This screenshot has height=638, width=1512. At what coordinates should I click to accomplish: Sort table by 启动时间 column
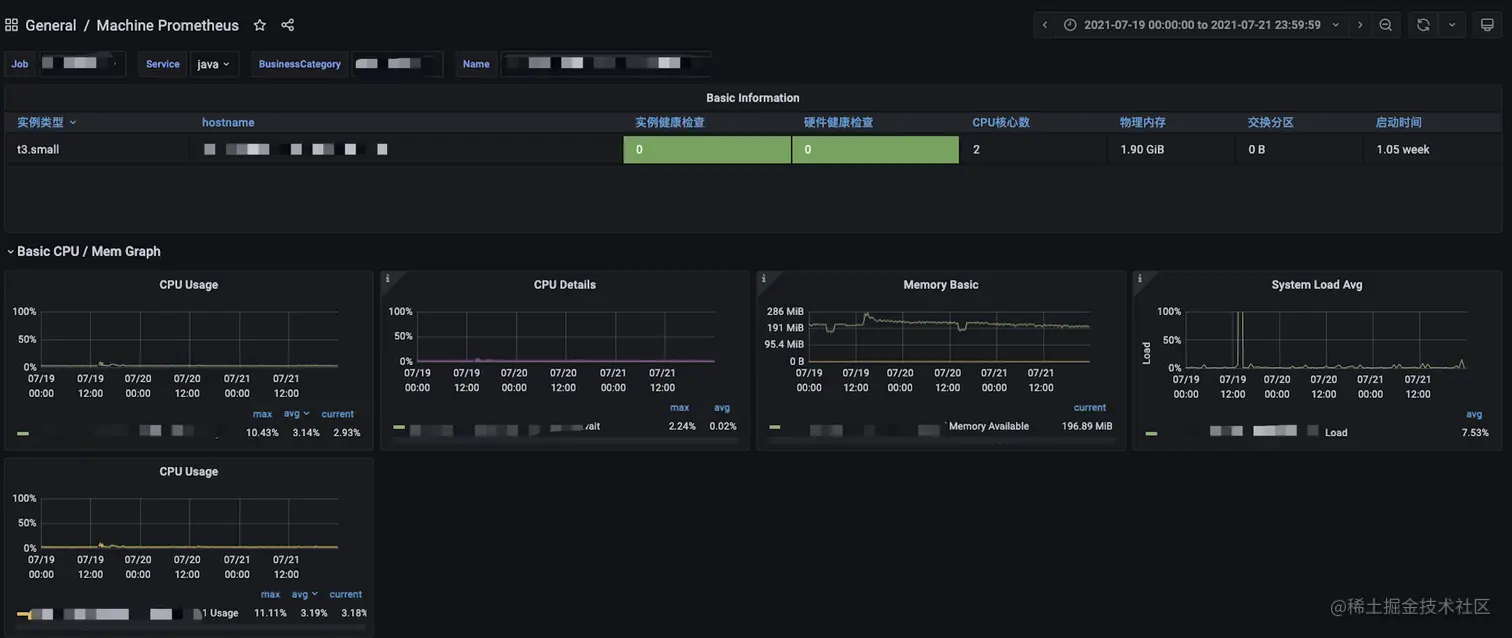pos(1399,122)
